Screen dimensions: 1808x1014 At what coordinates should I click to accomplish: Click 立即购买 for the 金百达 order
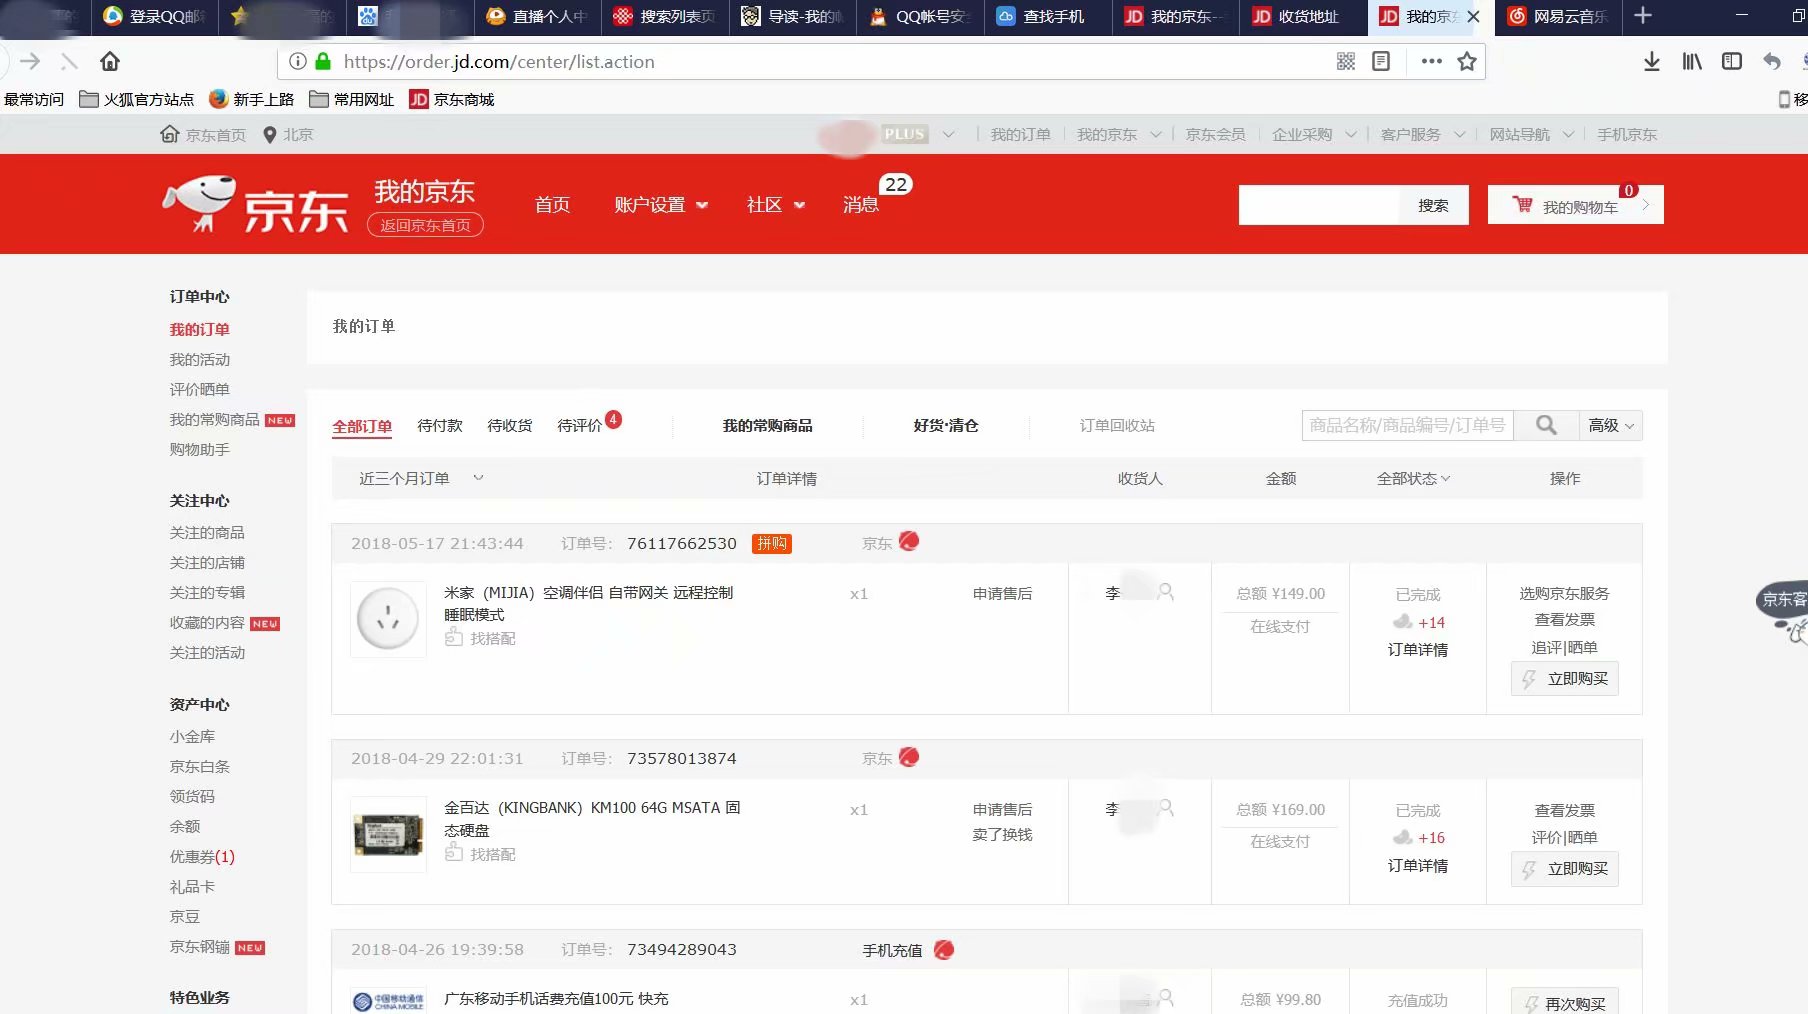[x=1565, y=869]
